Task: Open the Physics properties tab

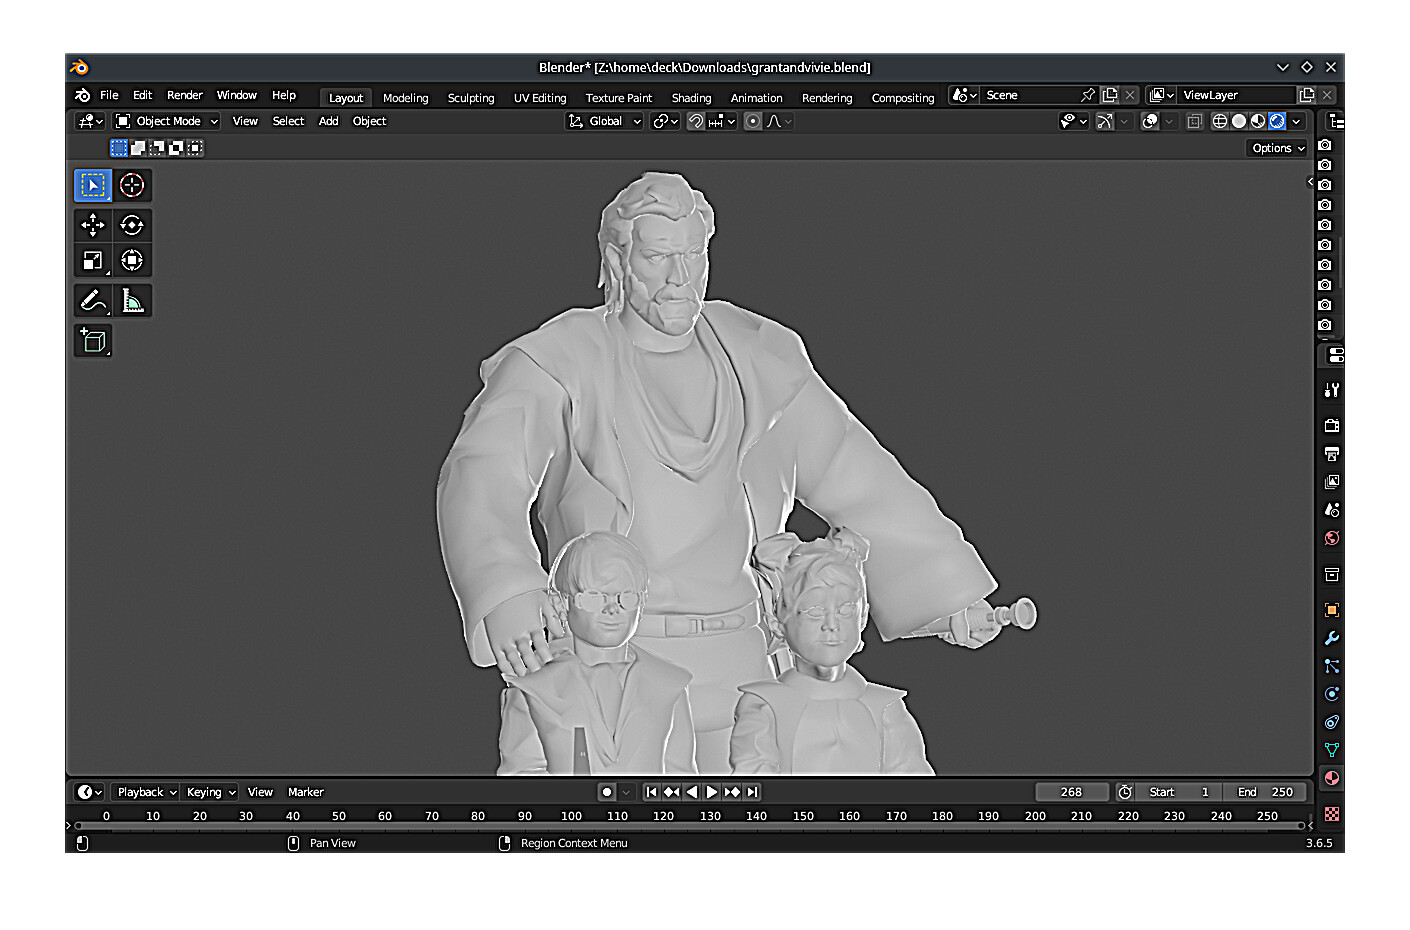Action: 1331,694
